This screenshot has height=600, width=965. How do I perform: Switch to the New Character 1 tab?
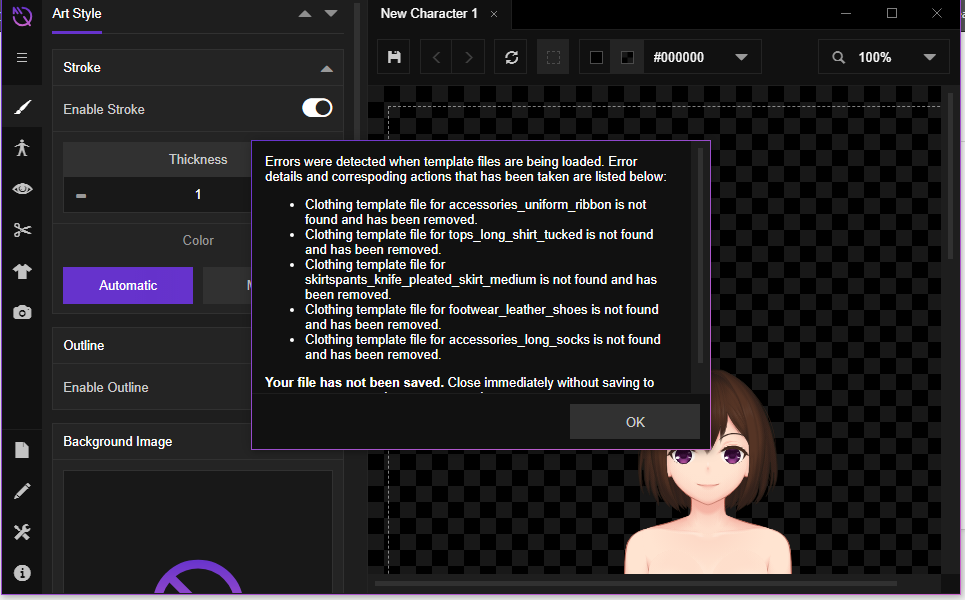pos(429,14)
